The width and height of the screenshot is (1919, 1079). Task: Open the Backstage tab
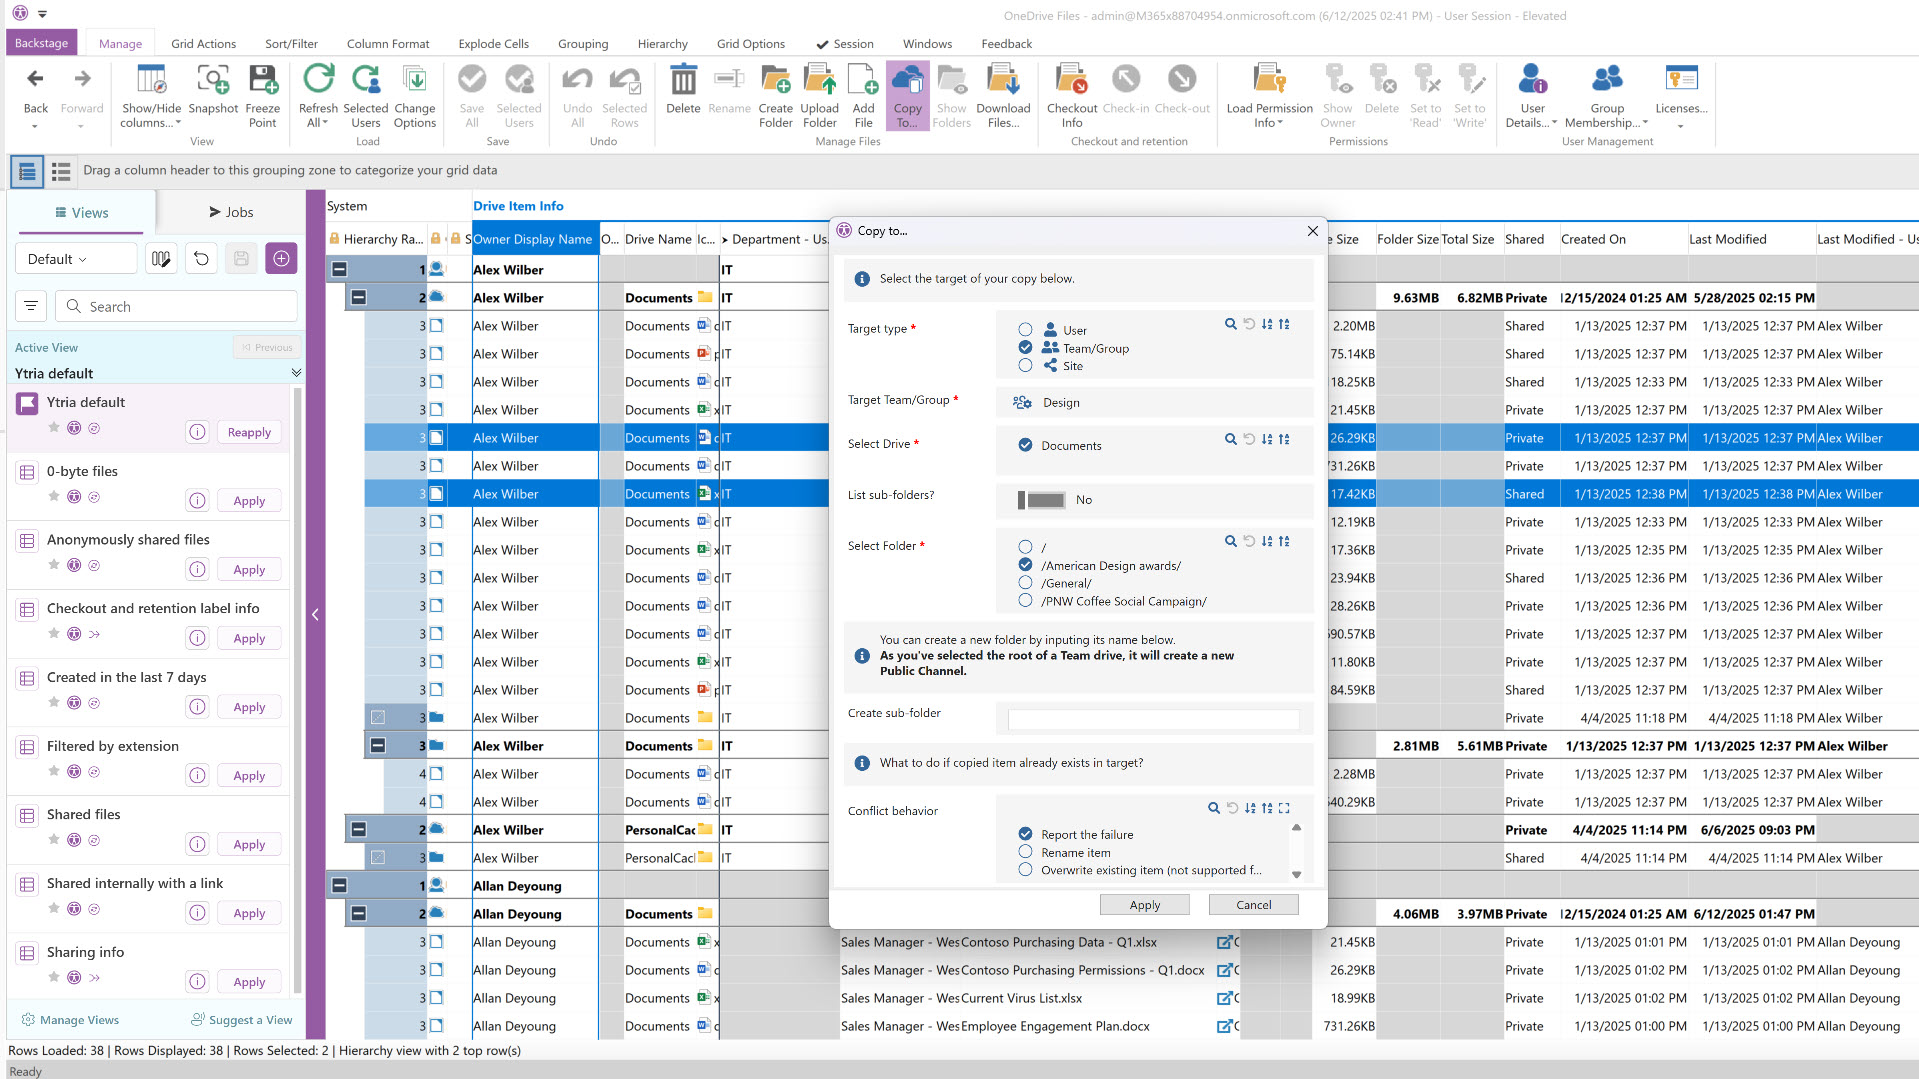click(x=42, y=43)
